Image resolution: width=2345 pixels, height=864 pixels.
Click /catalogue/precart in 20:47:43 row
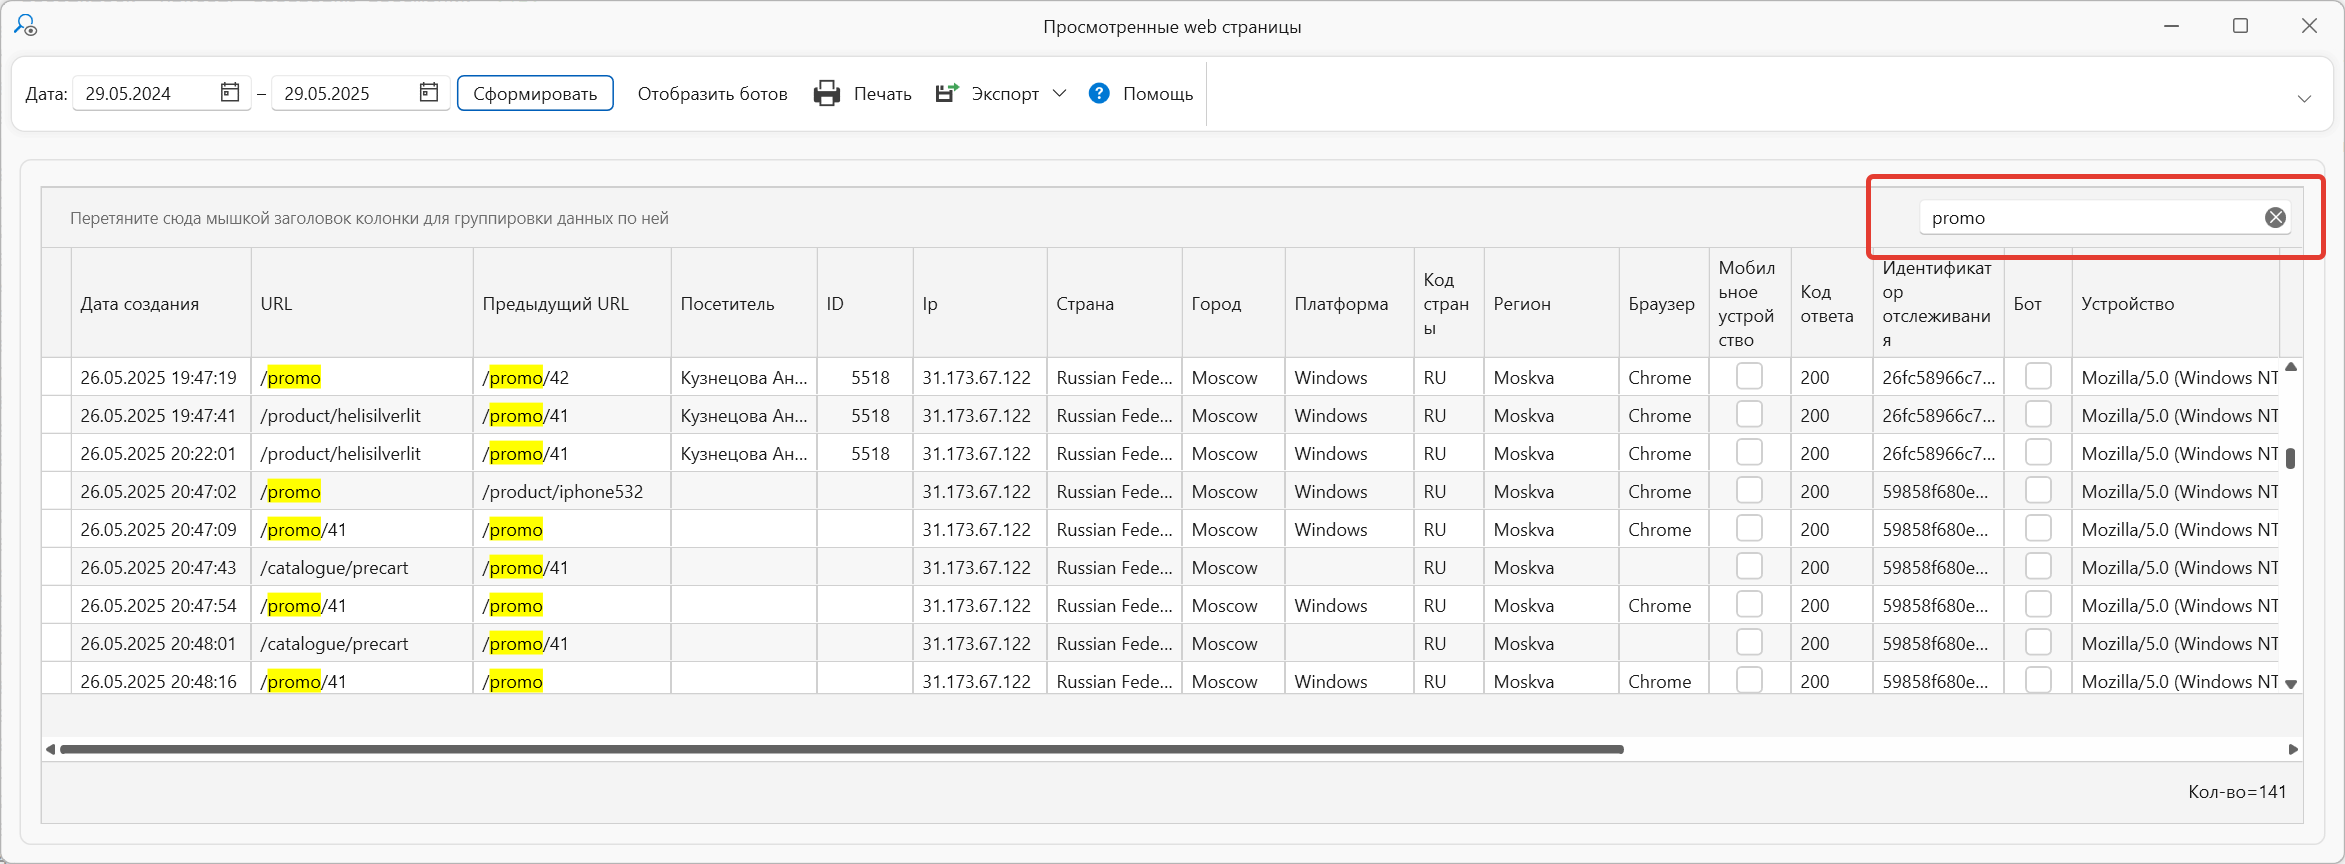[x=334, y=567]
